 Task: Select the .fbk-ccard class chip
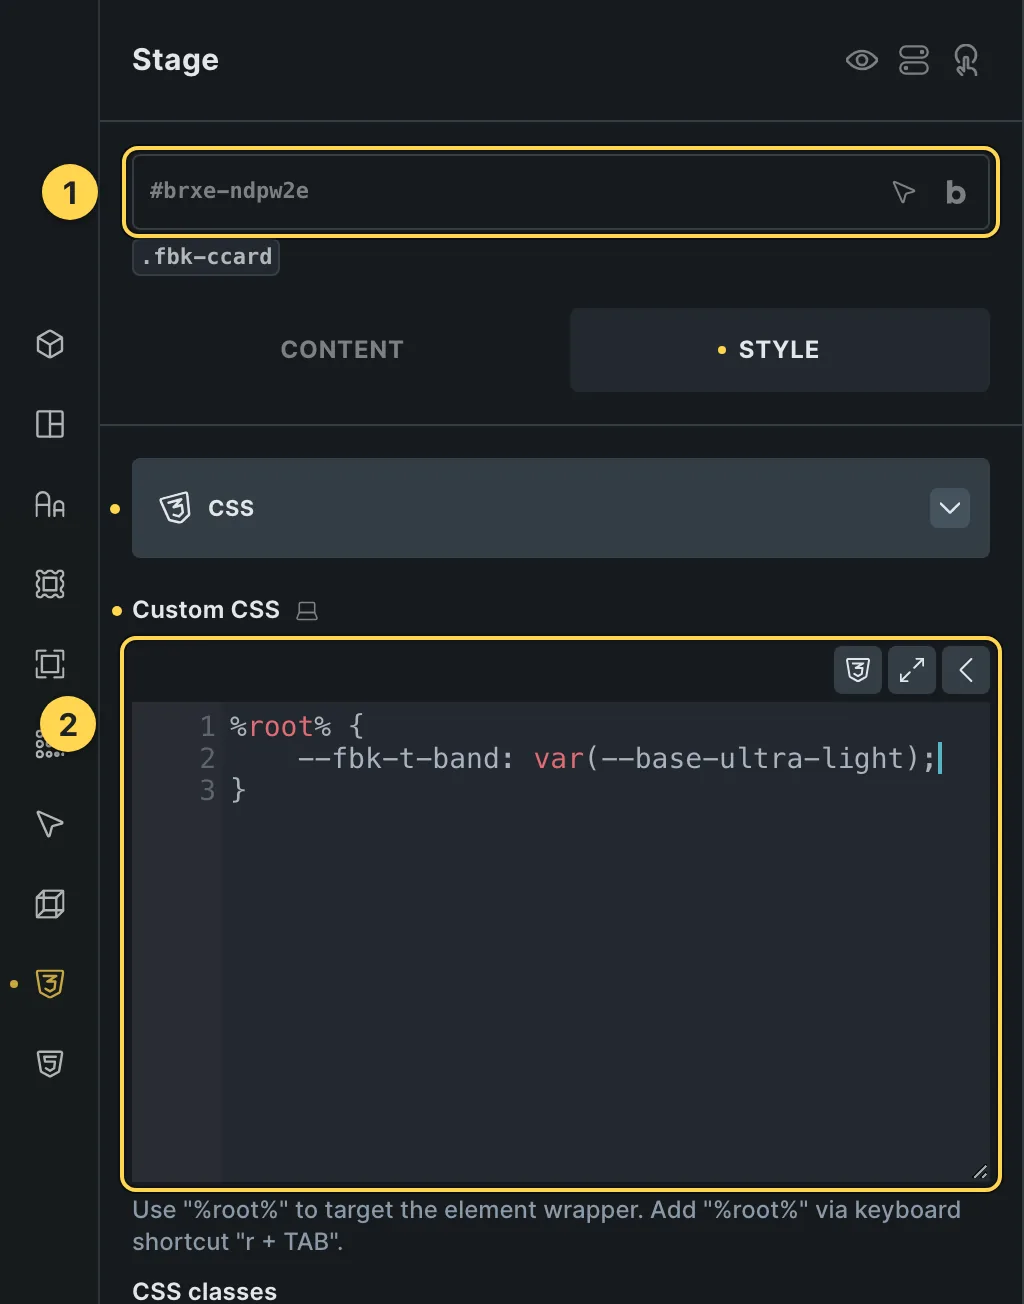tap(206, 257)
